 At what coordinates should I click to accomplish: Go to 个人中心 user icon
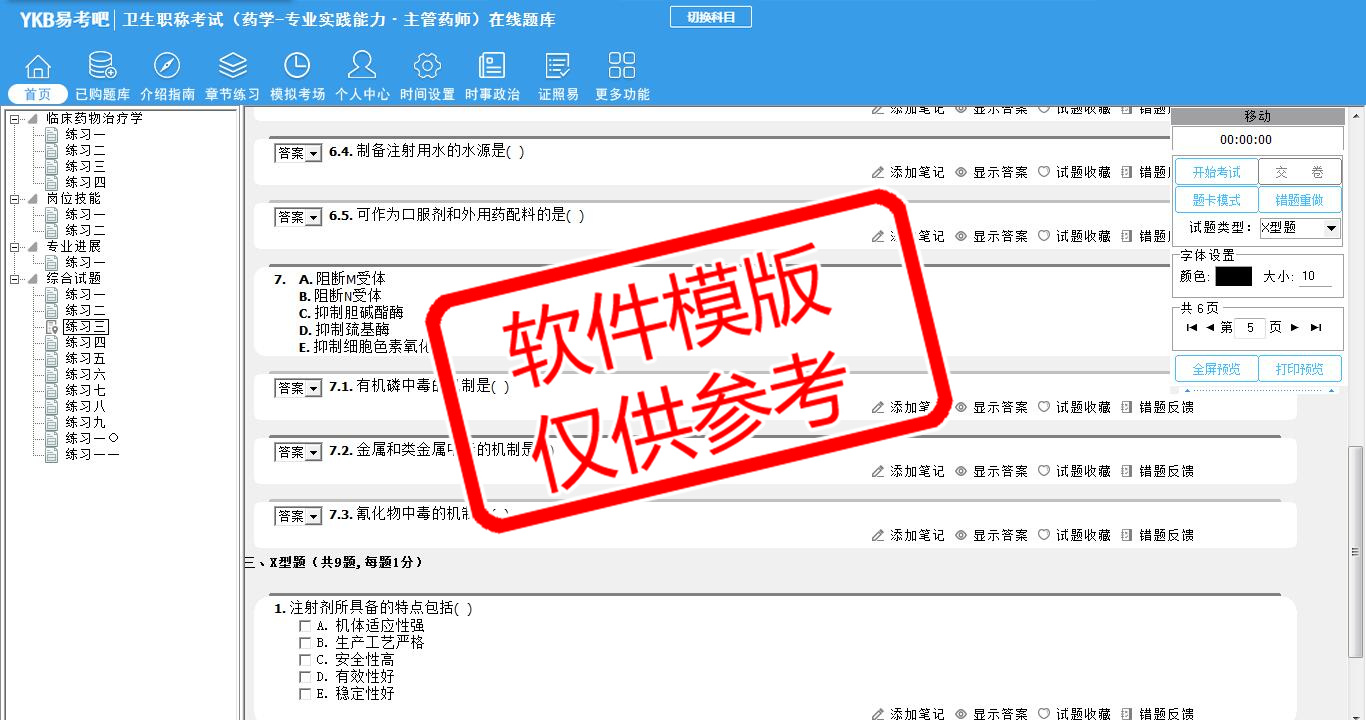pos(362,67)
